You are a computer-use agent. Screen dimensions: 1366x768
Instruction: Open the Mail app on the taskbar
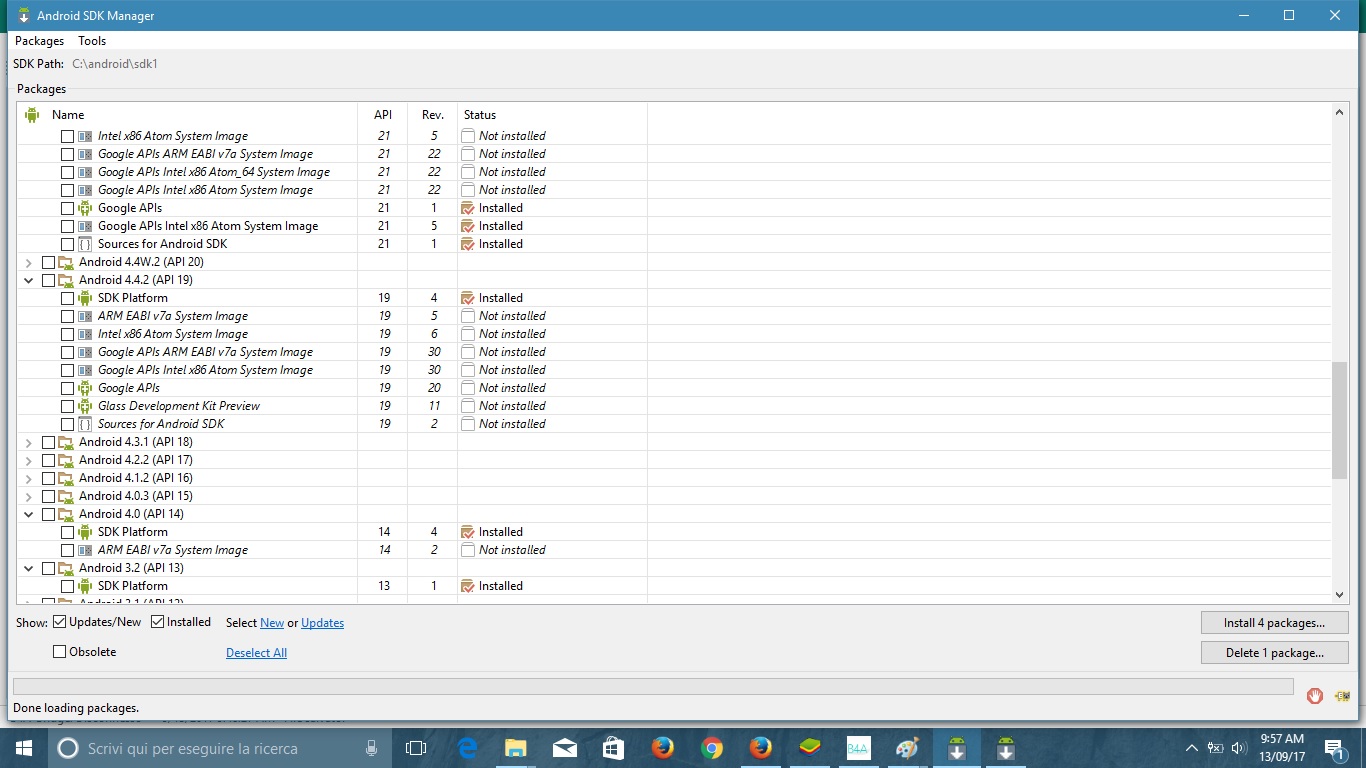(565, 748)
